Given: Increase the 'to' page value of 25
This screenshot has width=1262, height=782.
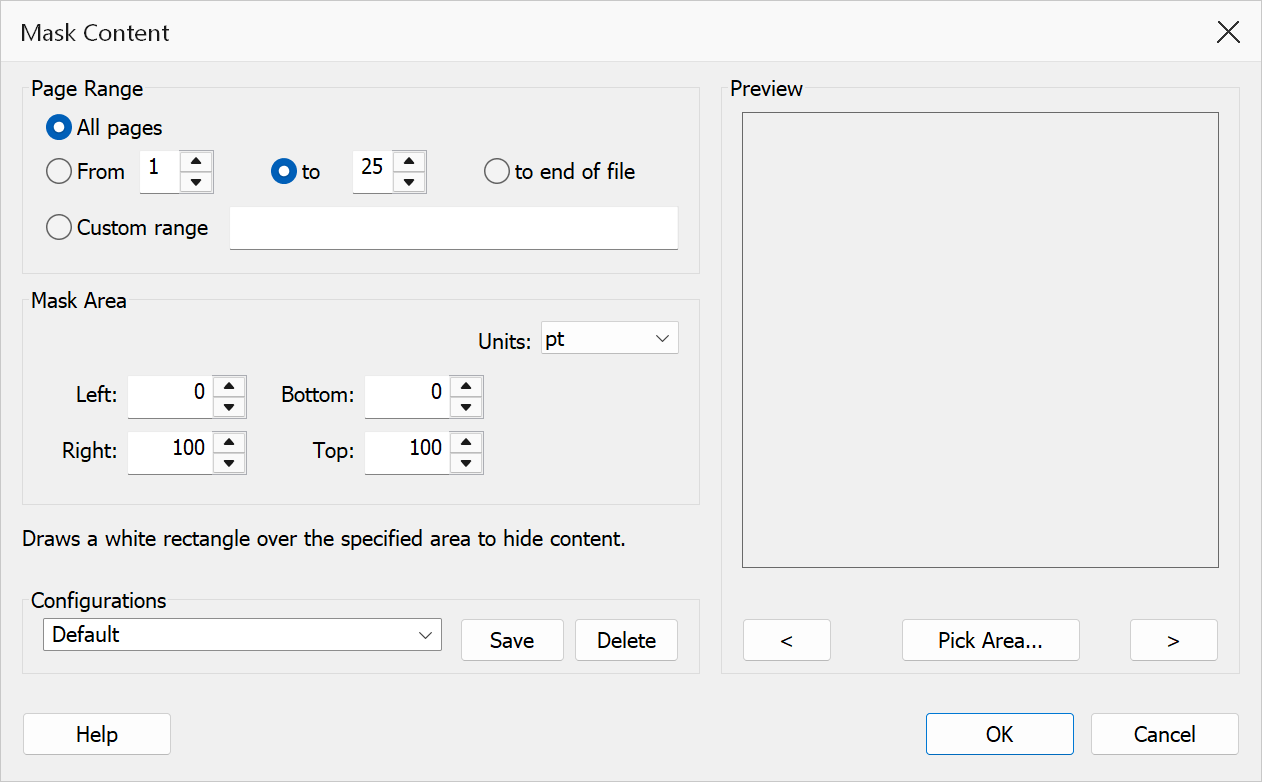Looking at the screenshot, I should (x=409, y=161).
